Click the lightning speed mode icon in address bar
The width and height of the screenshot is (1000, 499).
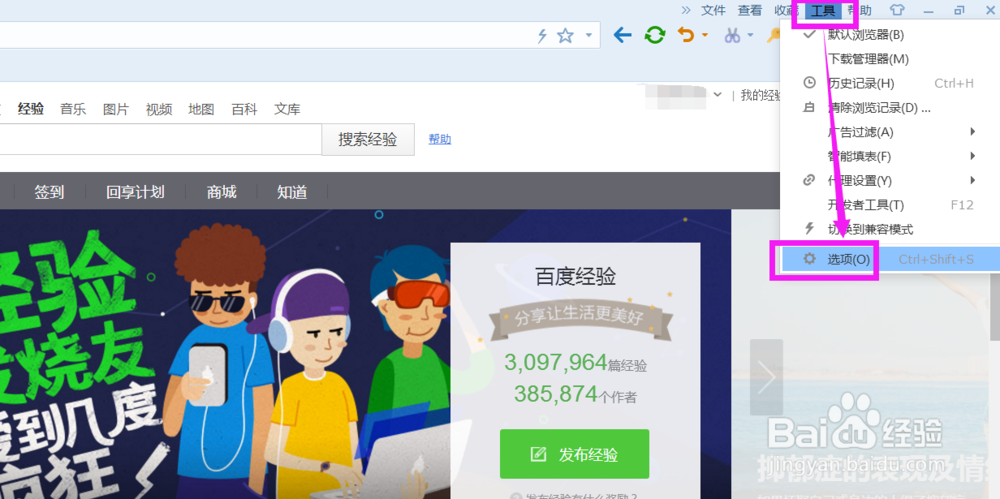coord(542,36)
